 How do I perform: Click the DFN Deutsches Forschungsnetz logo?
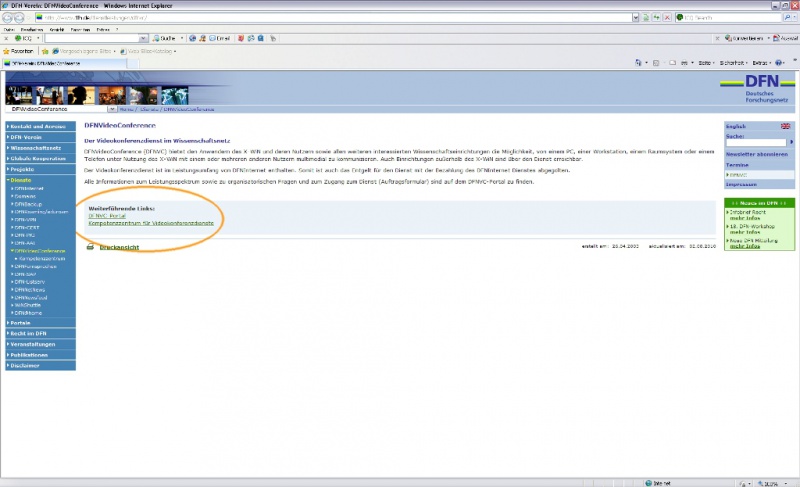click(x=758, y=88)
